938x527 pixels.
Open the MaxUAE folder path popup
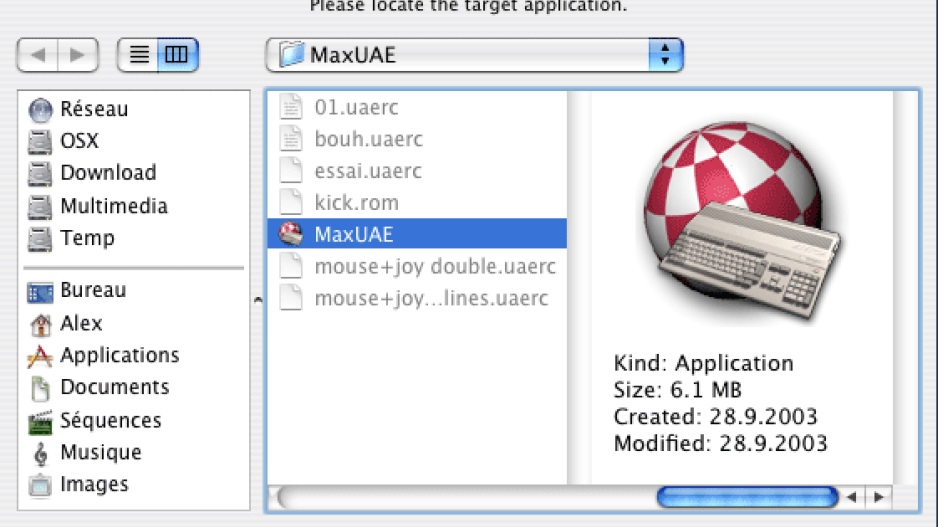coord(474,55)
